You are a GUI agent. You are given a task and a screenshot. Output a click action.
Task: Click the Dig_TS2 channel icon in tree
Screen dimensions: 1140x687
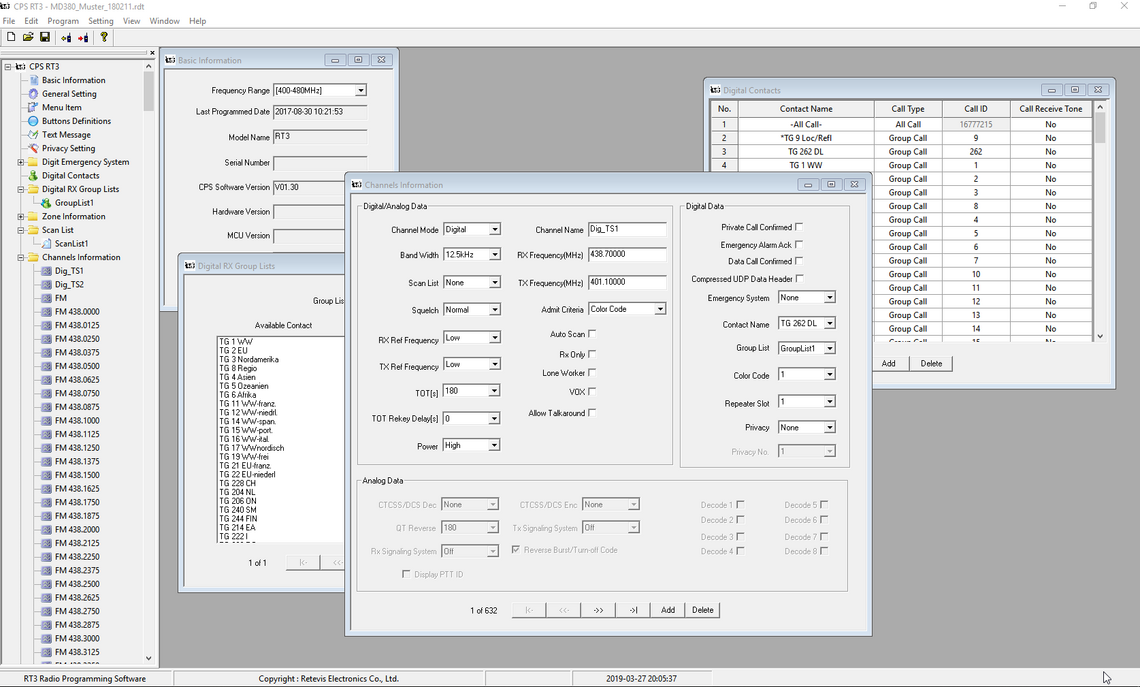tap(47, 284)
